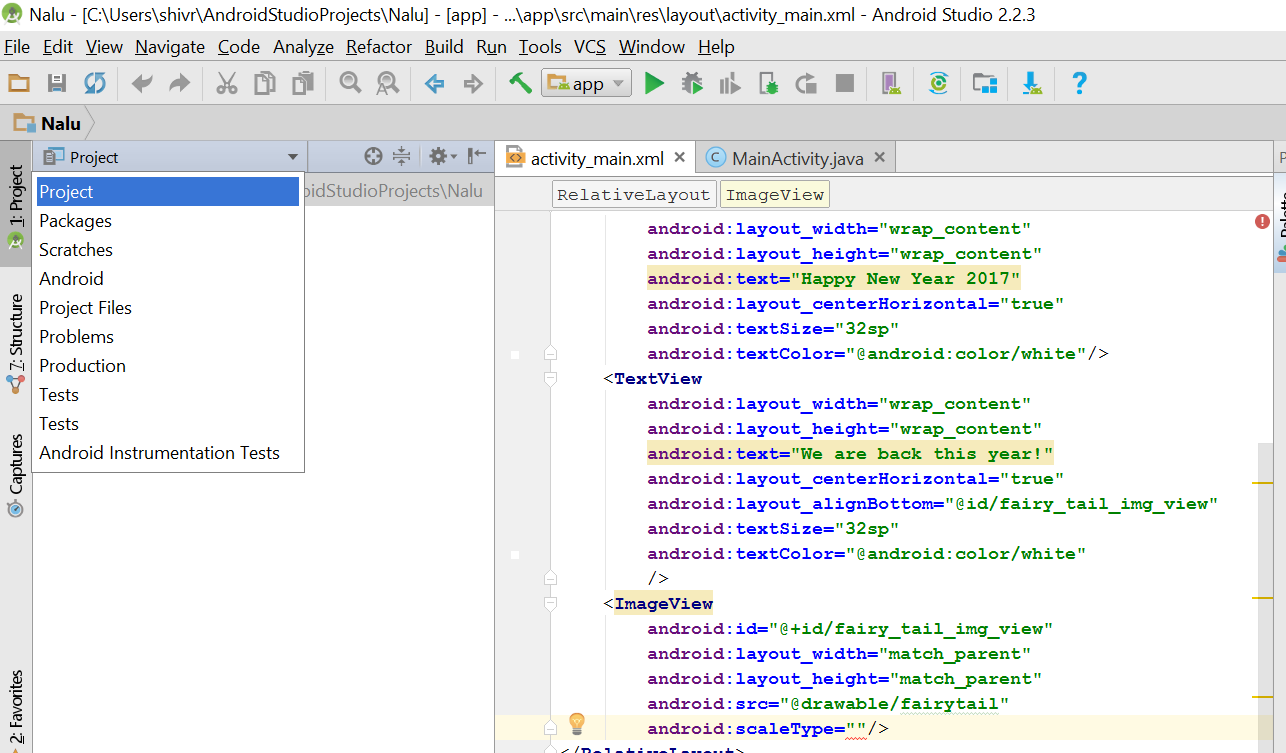
Task: Undo the last action
Action: point(142,84)
